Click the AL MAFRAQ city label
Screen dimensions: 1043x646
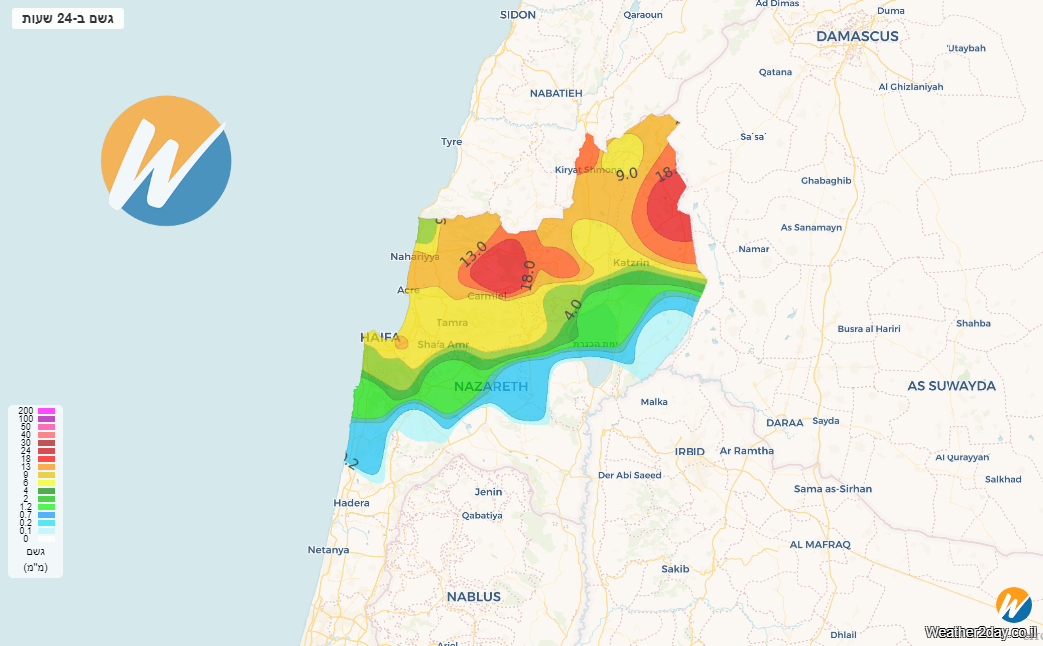point(819,544)
